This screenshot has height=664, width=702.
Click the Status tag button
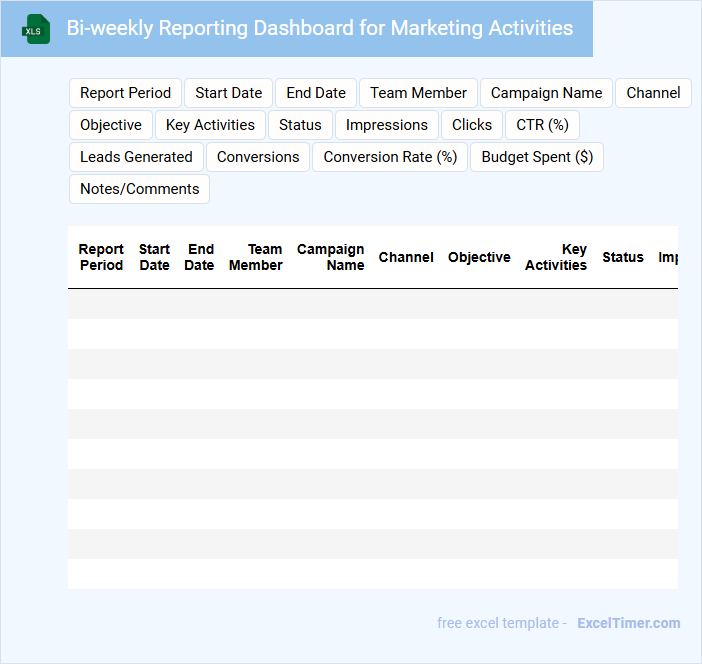300,125
